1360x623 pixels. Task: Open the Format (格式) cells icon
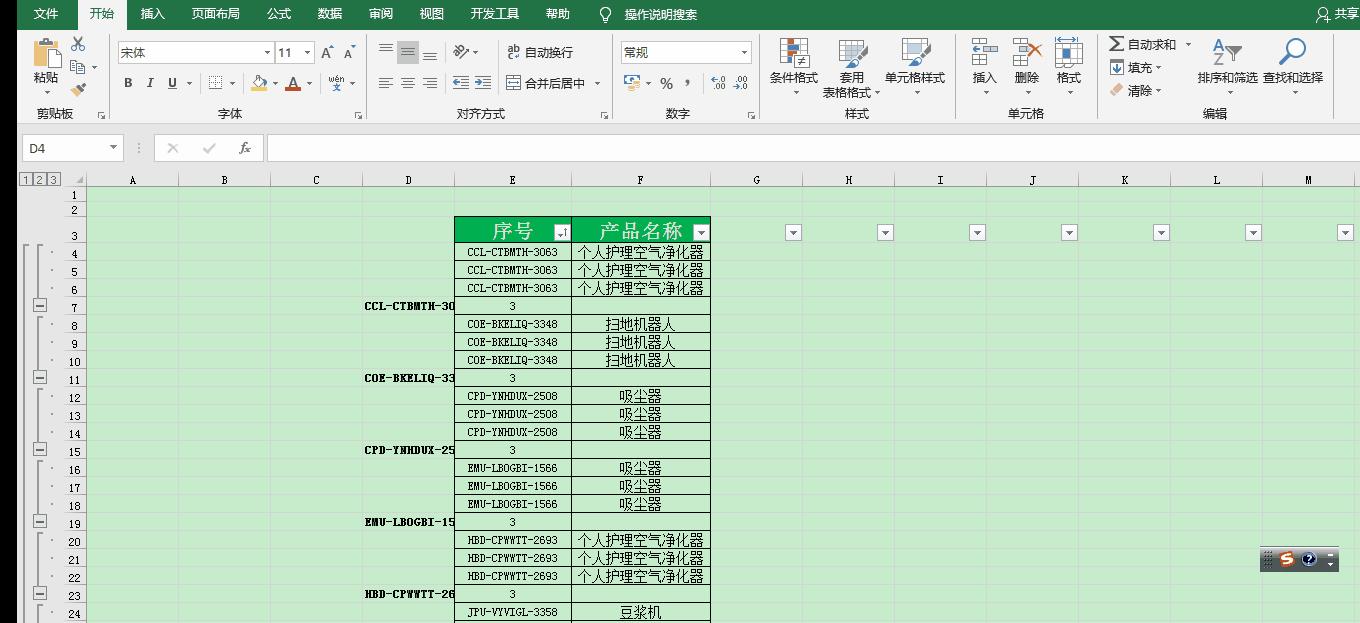pos(1069,53)
